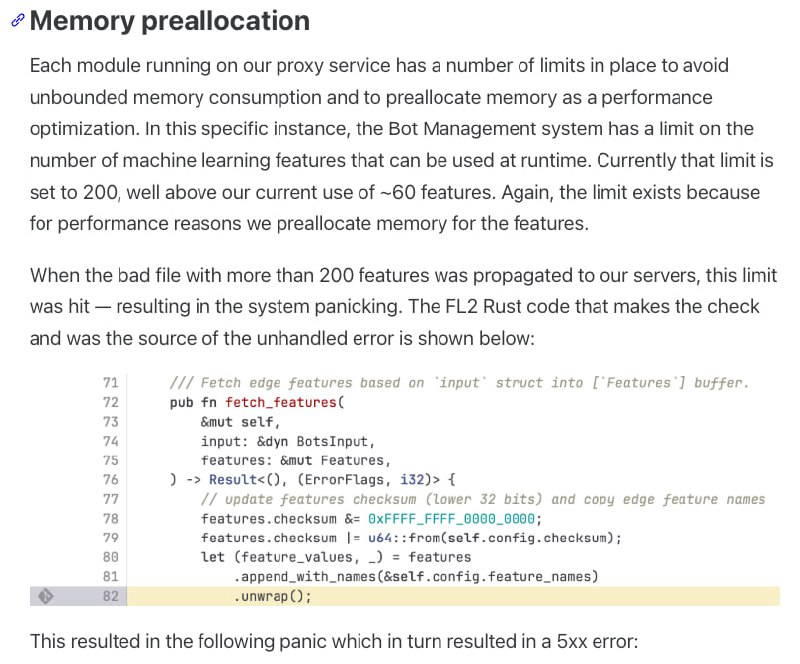Click line number 78 in gutter
Viewport: 800px width, 664px height.
pos(110,519)
